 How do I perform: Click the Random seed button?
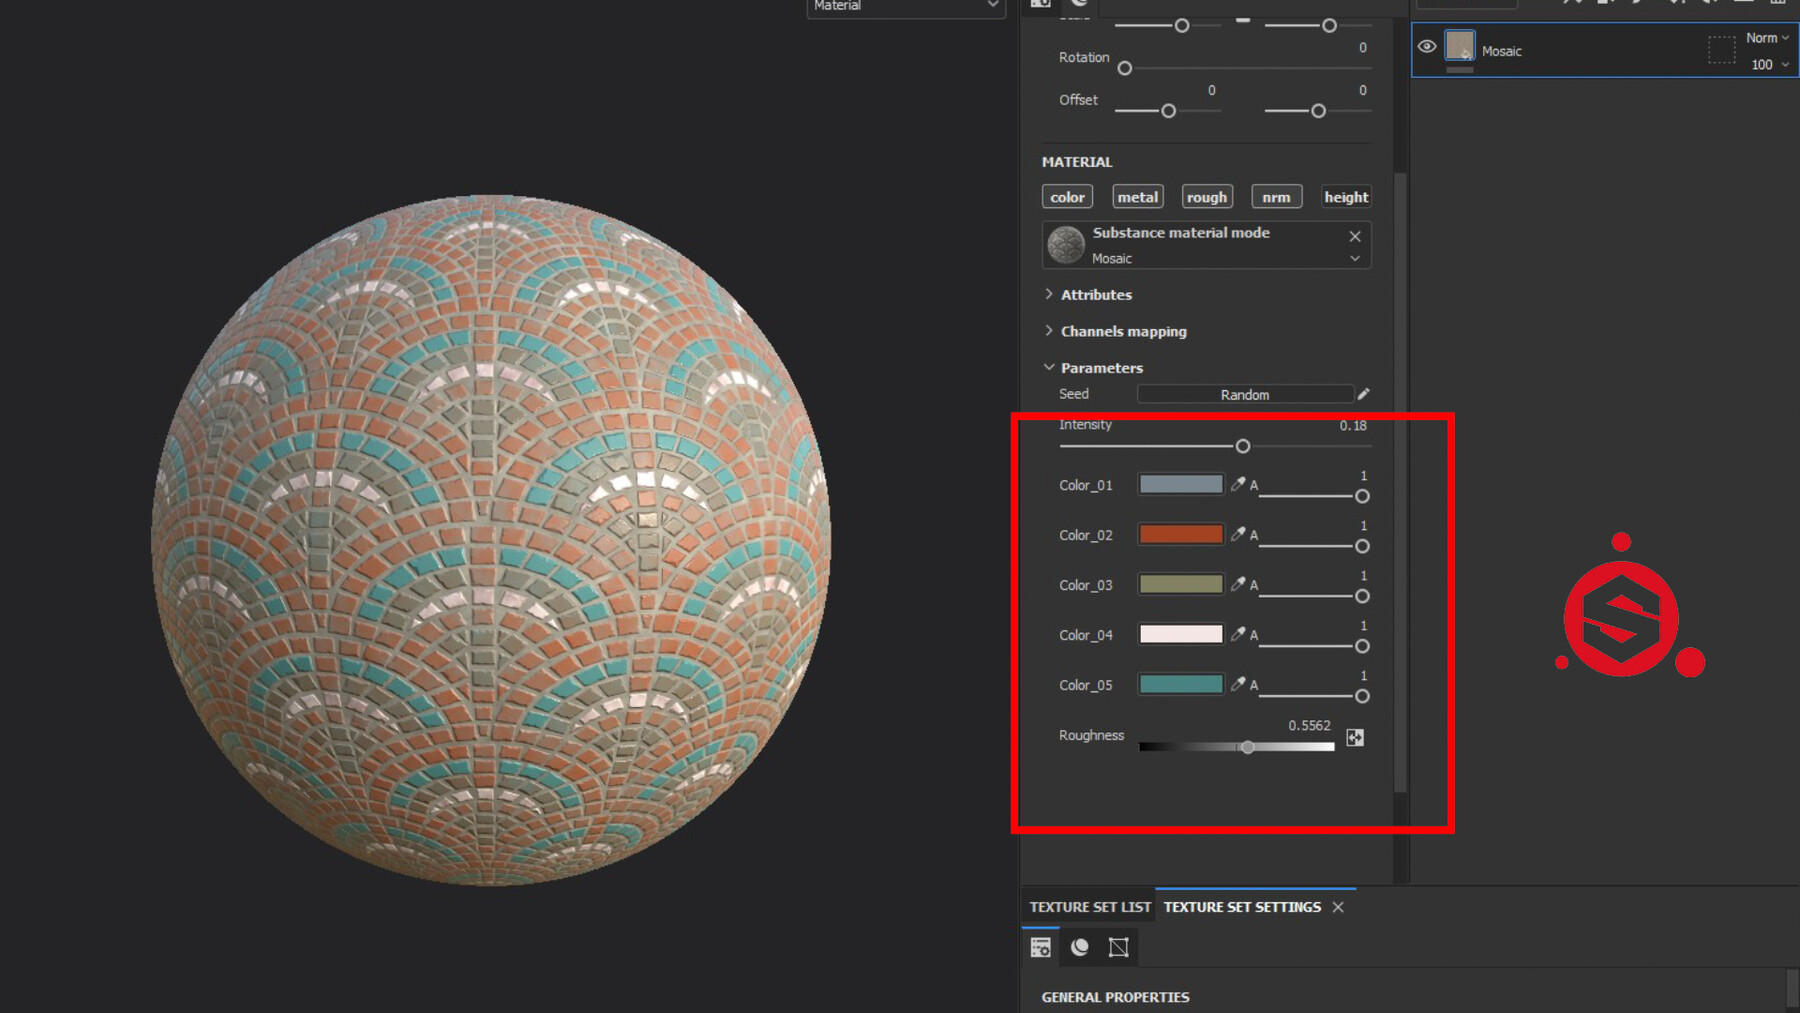(x=1244, y=393)
